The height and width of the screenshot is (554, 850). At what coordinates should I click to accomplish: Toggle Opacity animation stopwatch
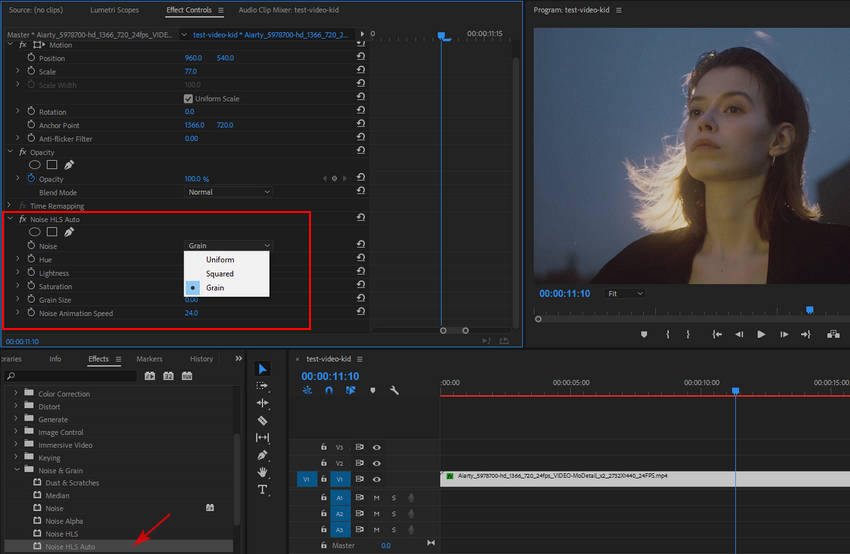[31, 178]
